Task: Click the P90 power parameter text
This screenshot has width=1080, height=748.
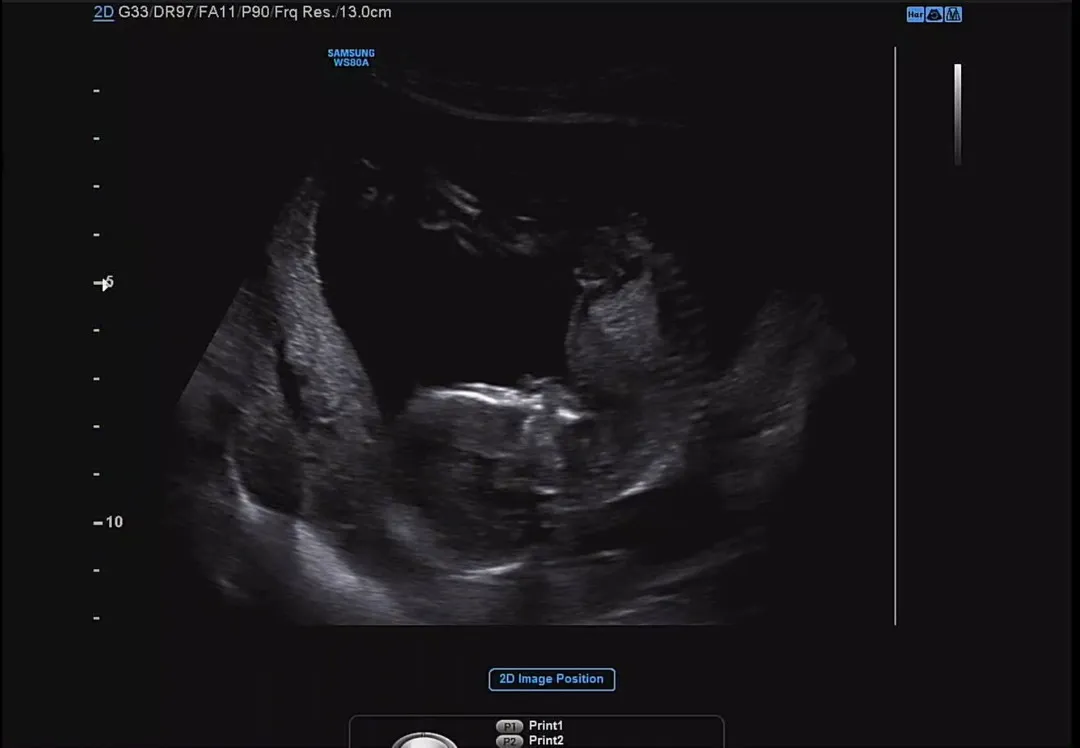Action: [255, 12]
